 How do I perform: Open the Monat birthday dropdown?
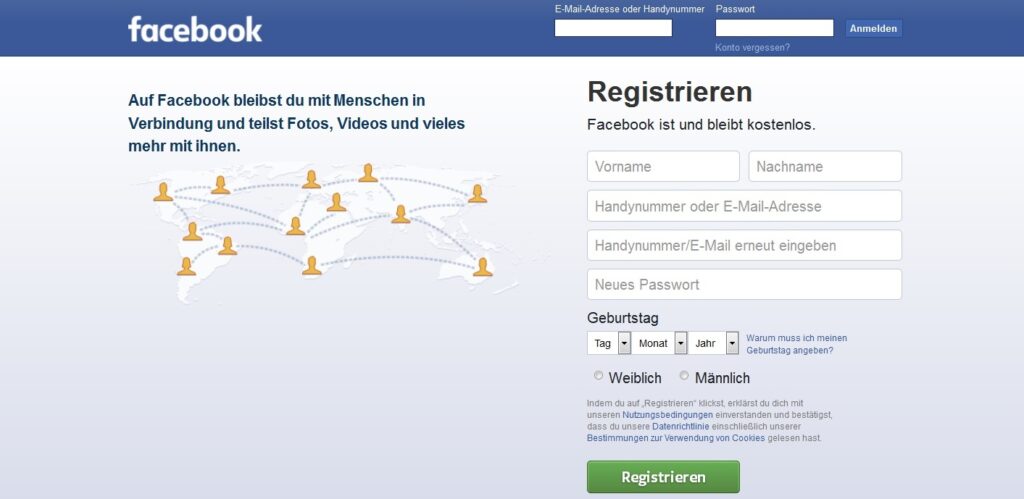tap(659, 343)
